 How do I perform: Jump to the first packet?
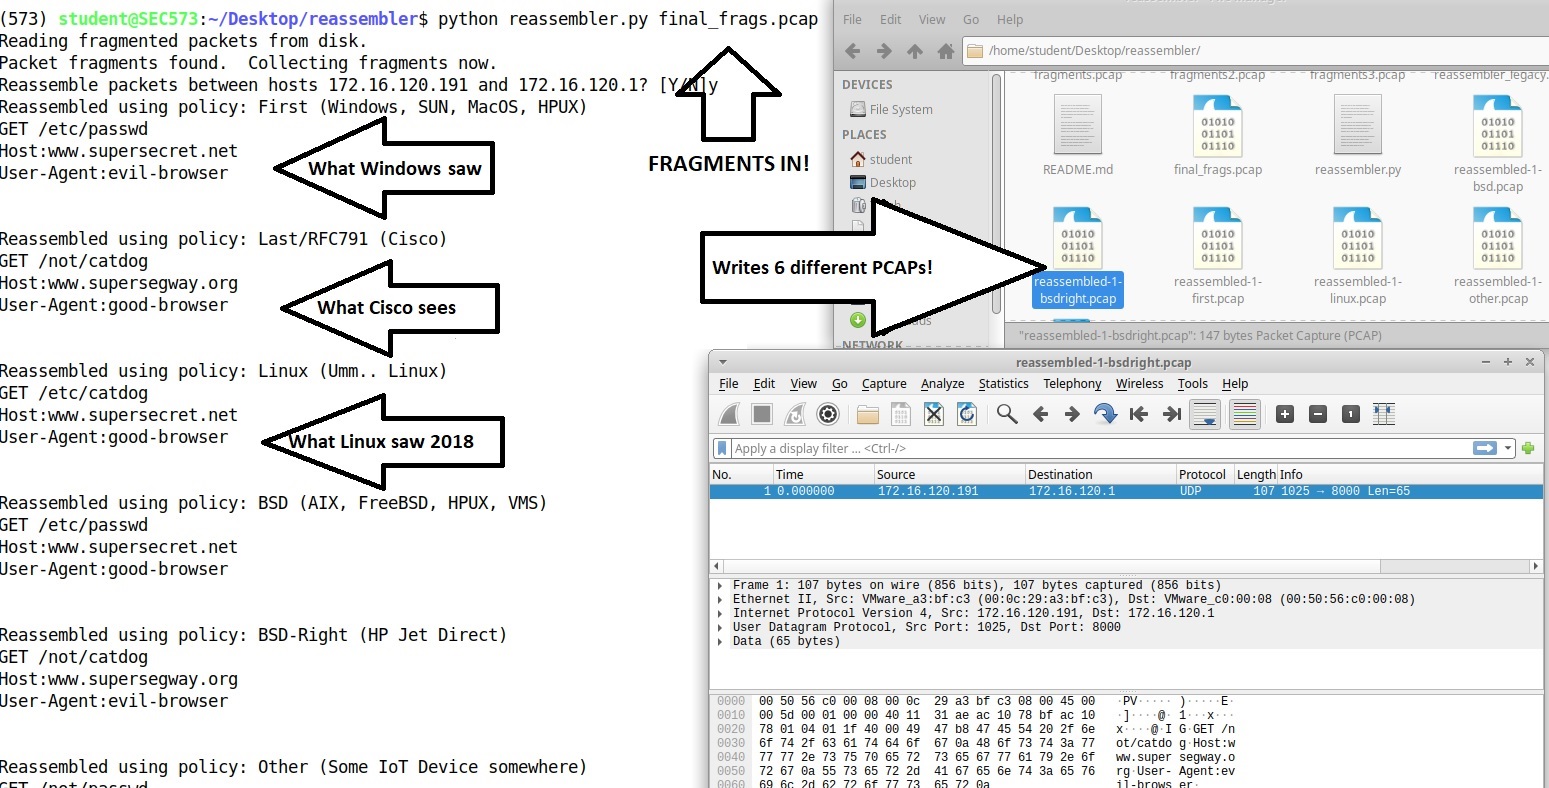pos(1138,414)
